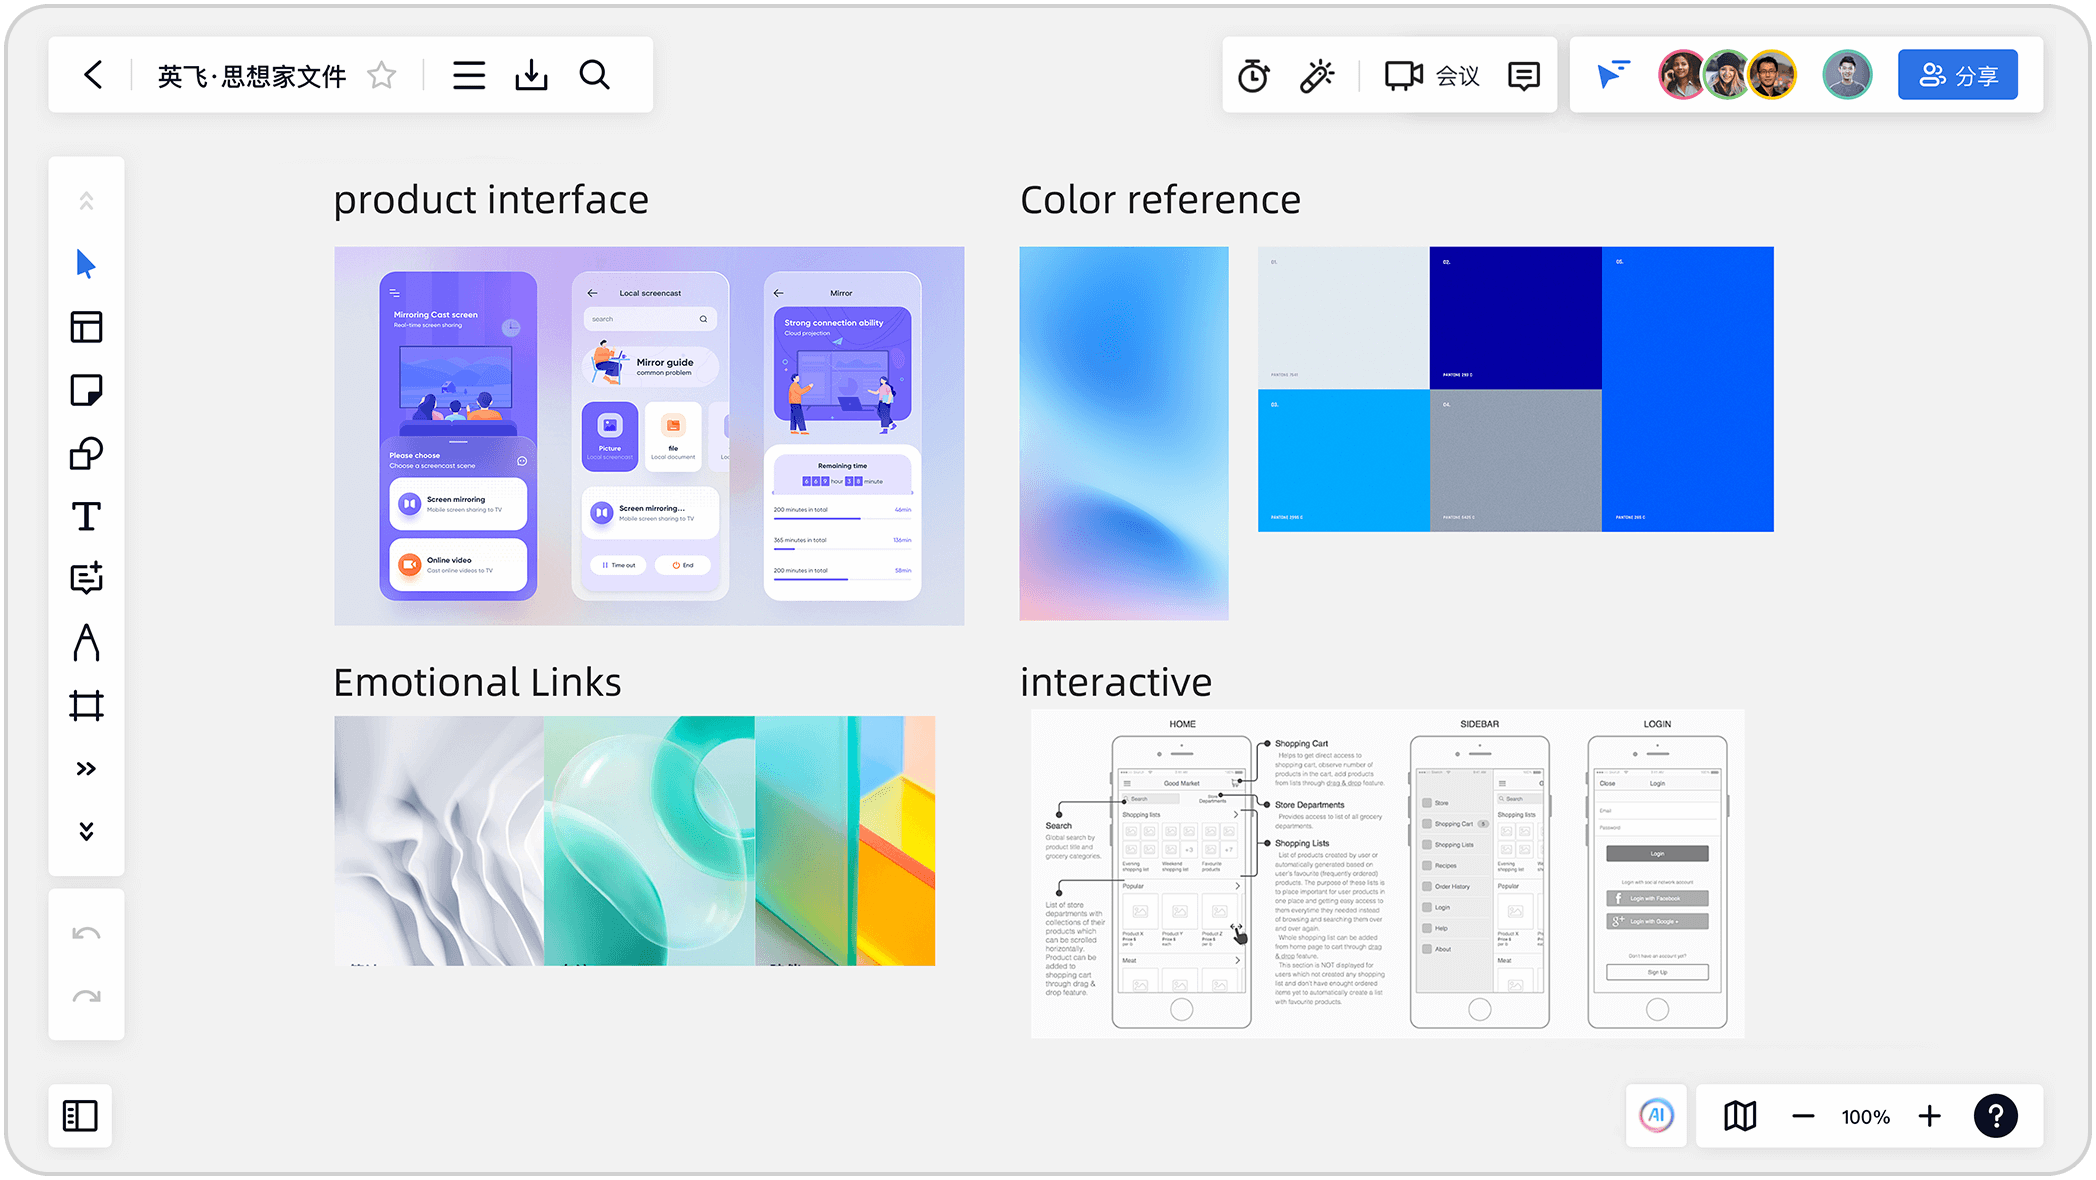Select the pen drawing tool
The height and width of the screenshot is (1180, 2096).
click(x=86, y=642)
